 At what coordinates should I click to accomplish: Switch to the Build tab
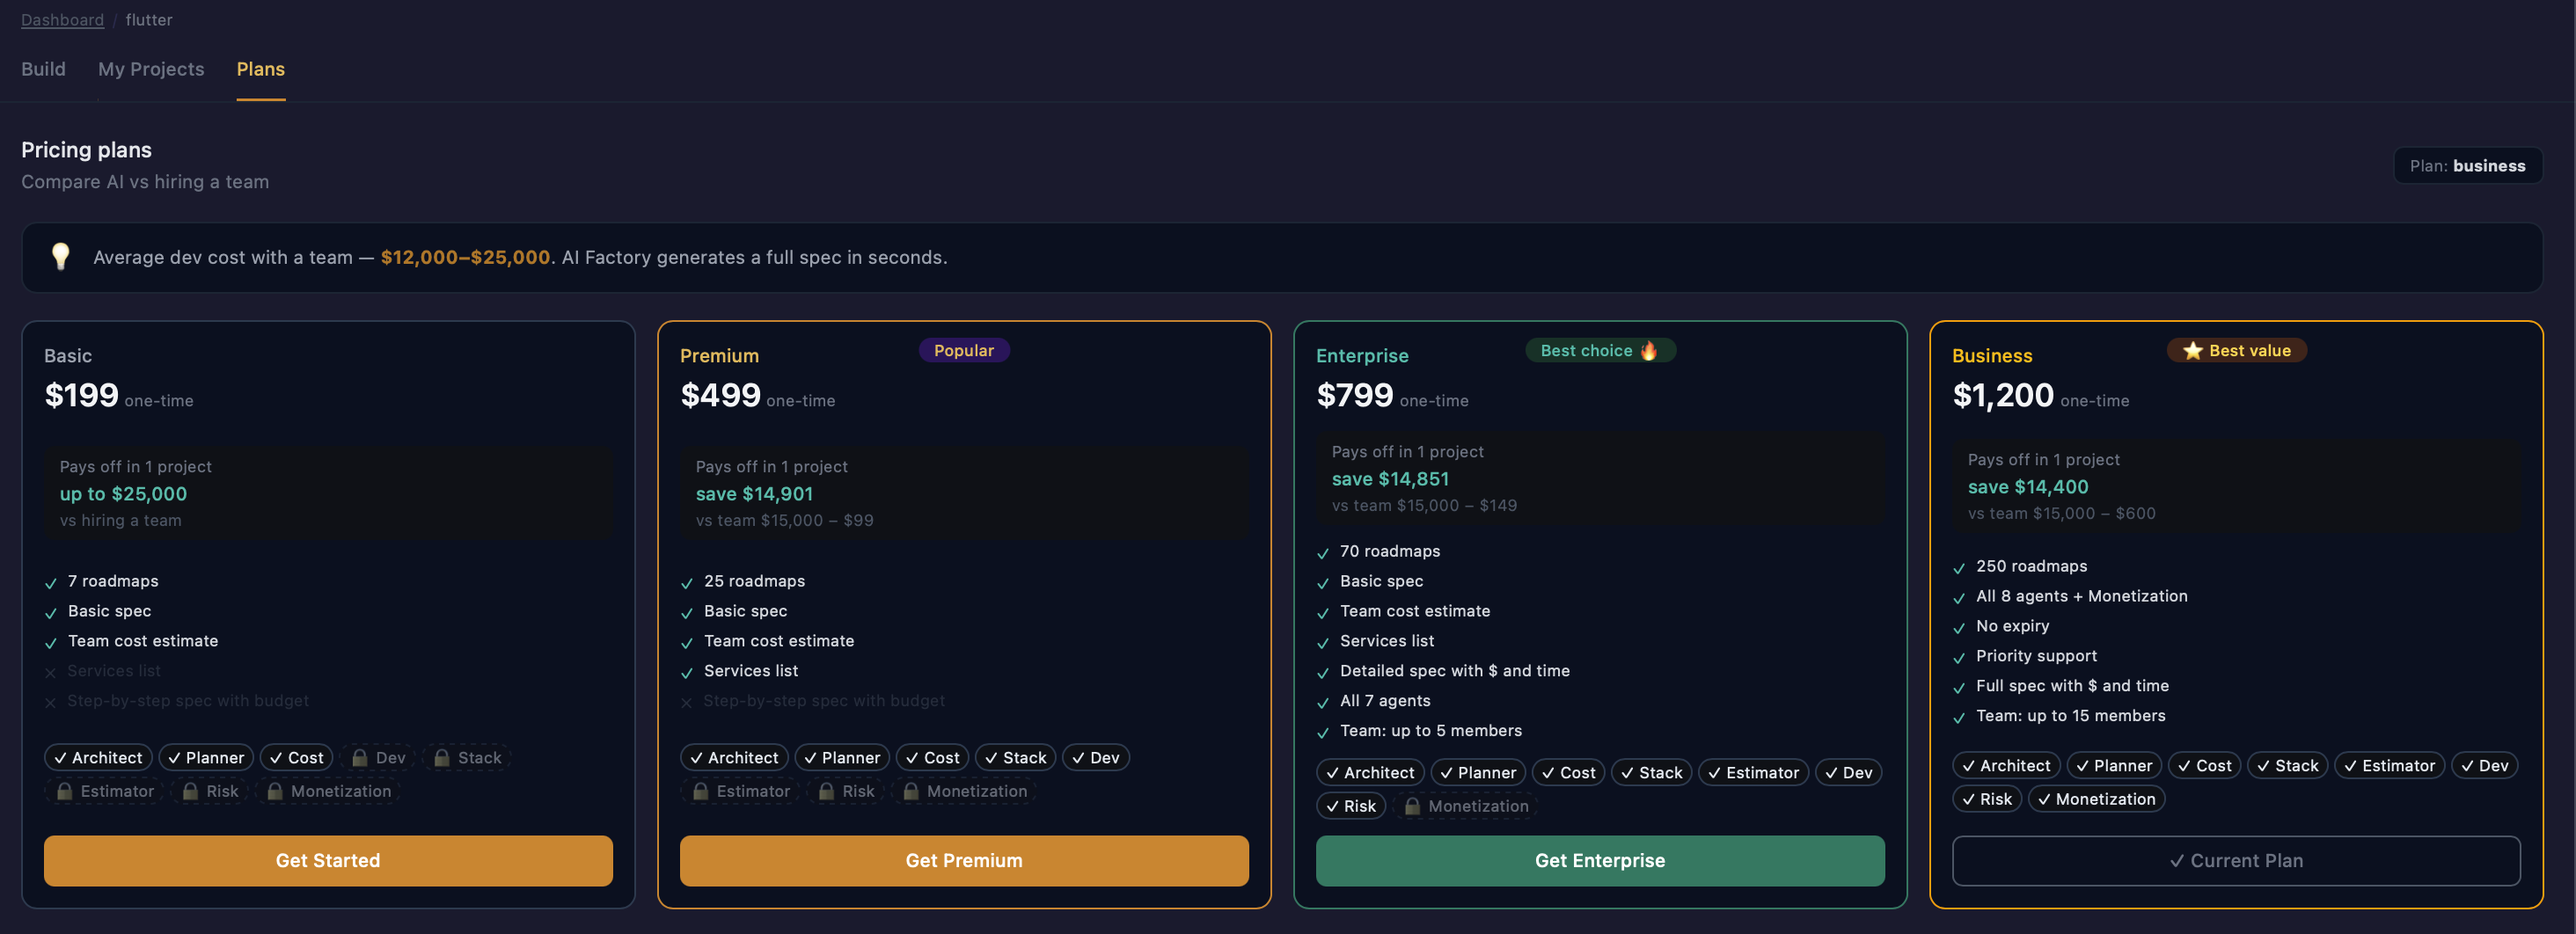(43, 69)
